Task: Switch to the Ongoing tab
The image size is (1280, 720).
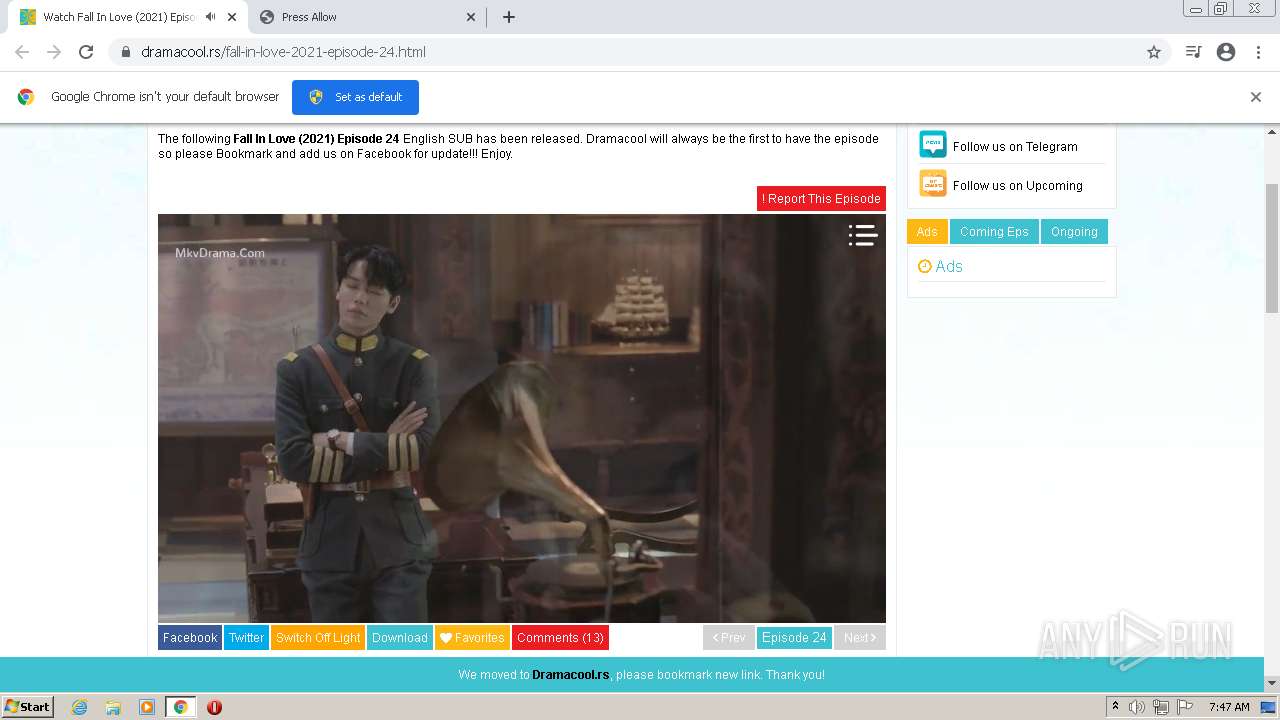Action: click(1074, 232)
